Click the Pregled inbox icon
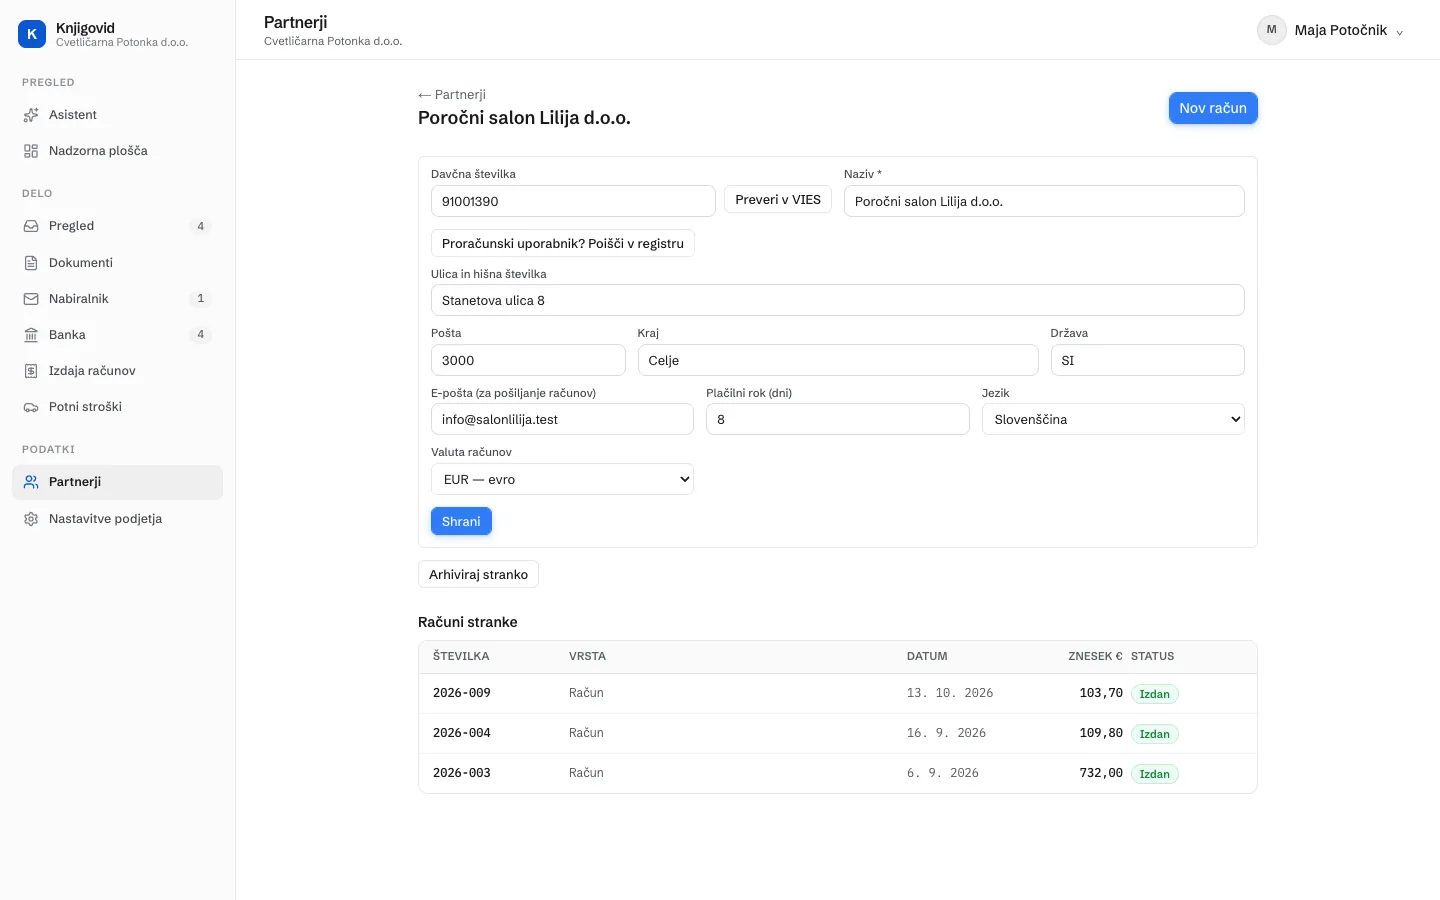Image resolution: width=1440 pixels, height=900 pixels. pyautogui.click(x=31, y=226)
